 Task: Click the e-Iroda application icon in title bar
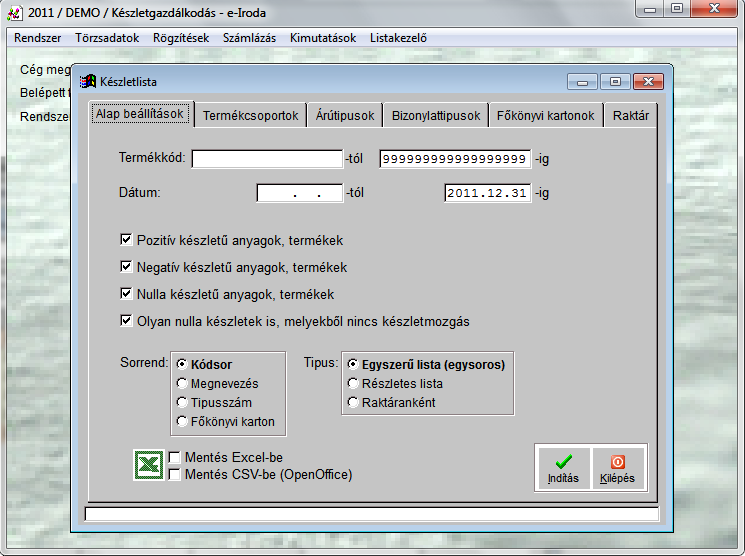point(14,10)
